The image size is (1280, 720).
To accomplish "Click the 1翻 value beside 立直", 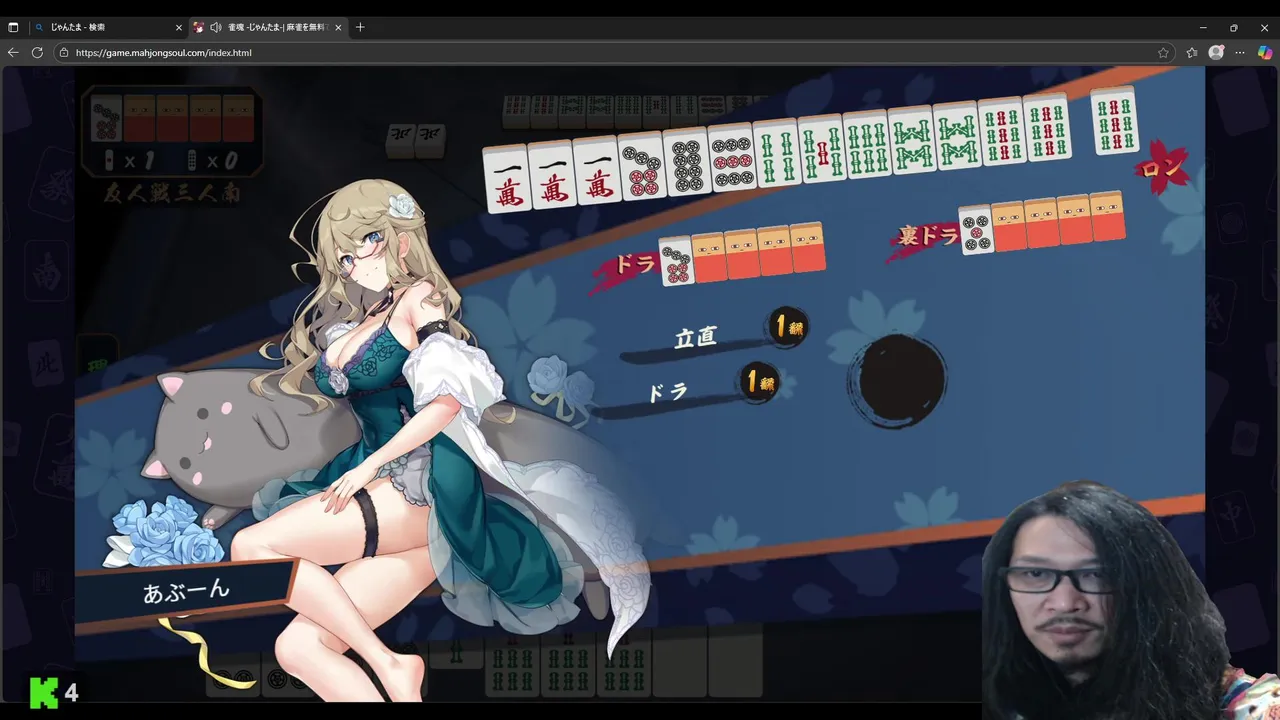I will pyautogui.click(x=788, y=327).
